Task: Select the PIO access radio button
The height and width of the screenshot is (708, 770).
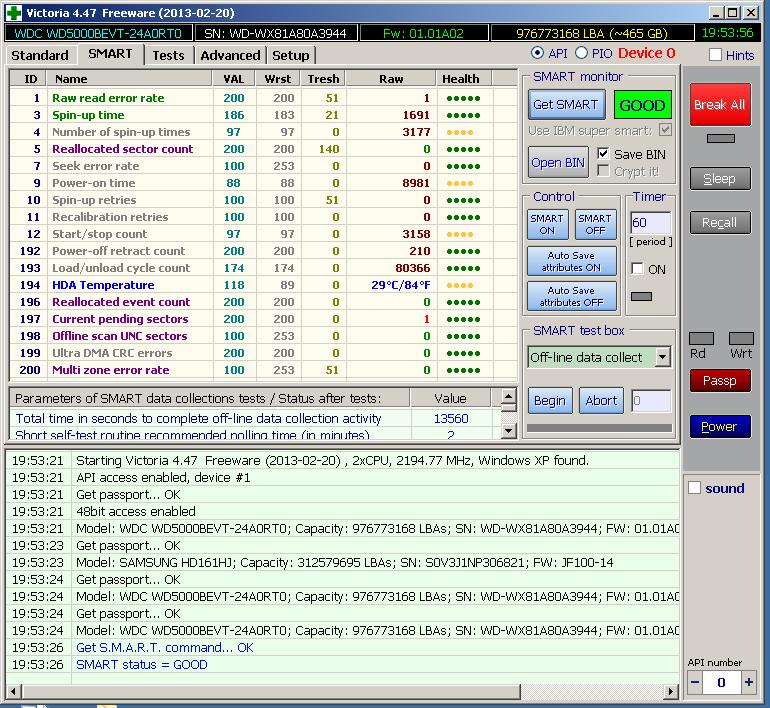Action: [x=581, y=53]
